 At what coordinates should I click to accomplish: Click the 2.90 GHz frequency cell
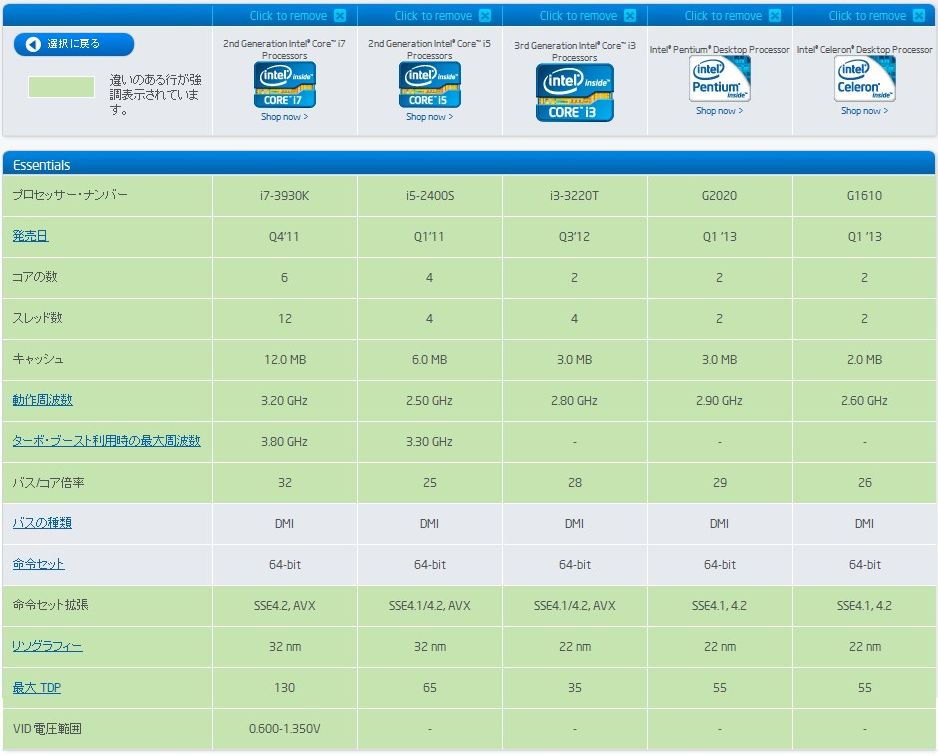pyautogui.click(x=720, y=401)
